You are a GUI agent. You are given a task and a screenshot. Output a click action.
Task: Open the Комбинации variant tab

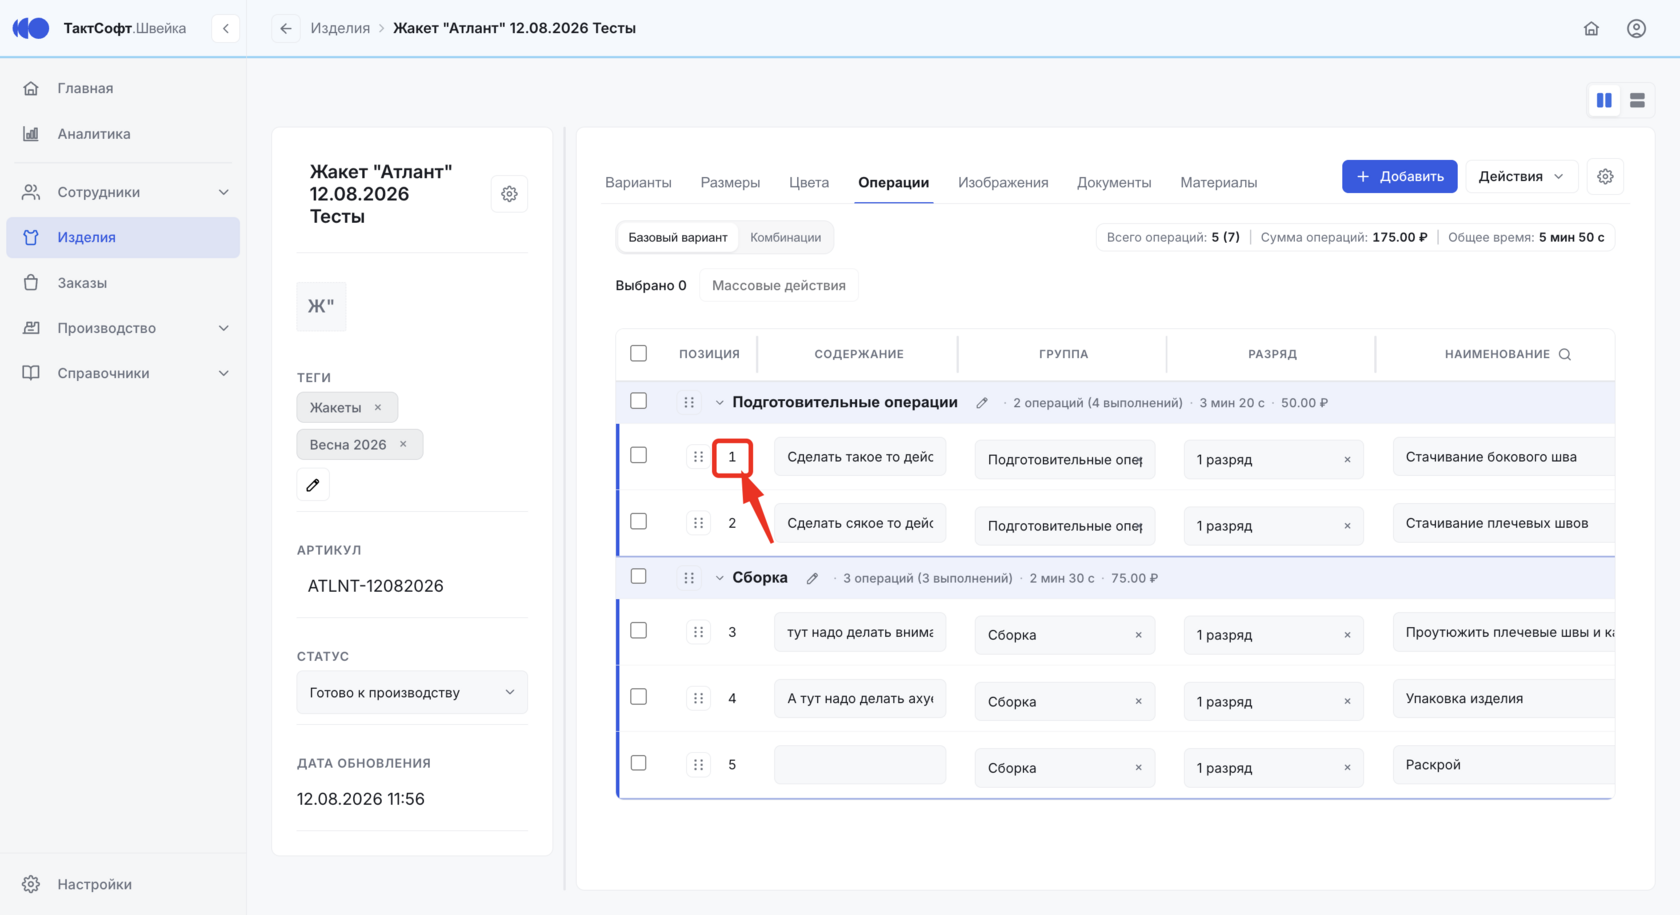tap(785, 237)
